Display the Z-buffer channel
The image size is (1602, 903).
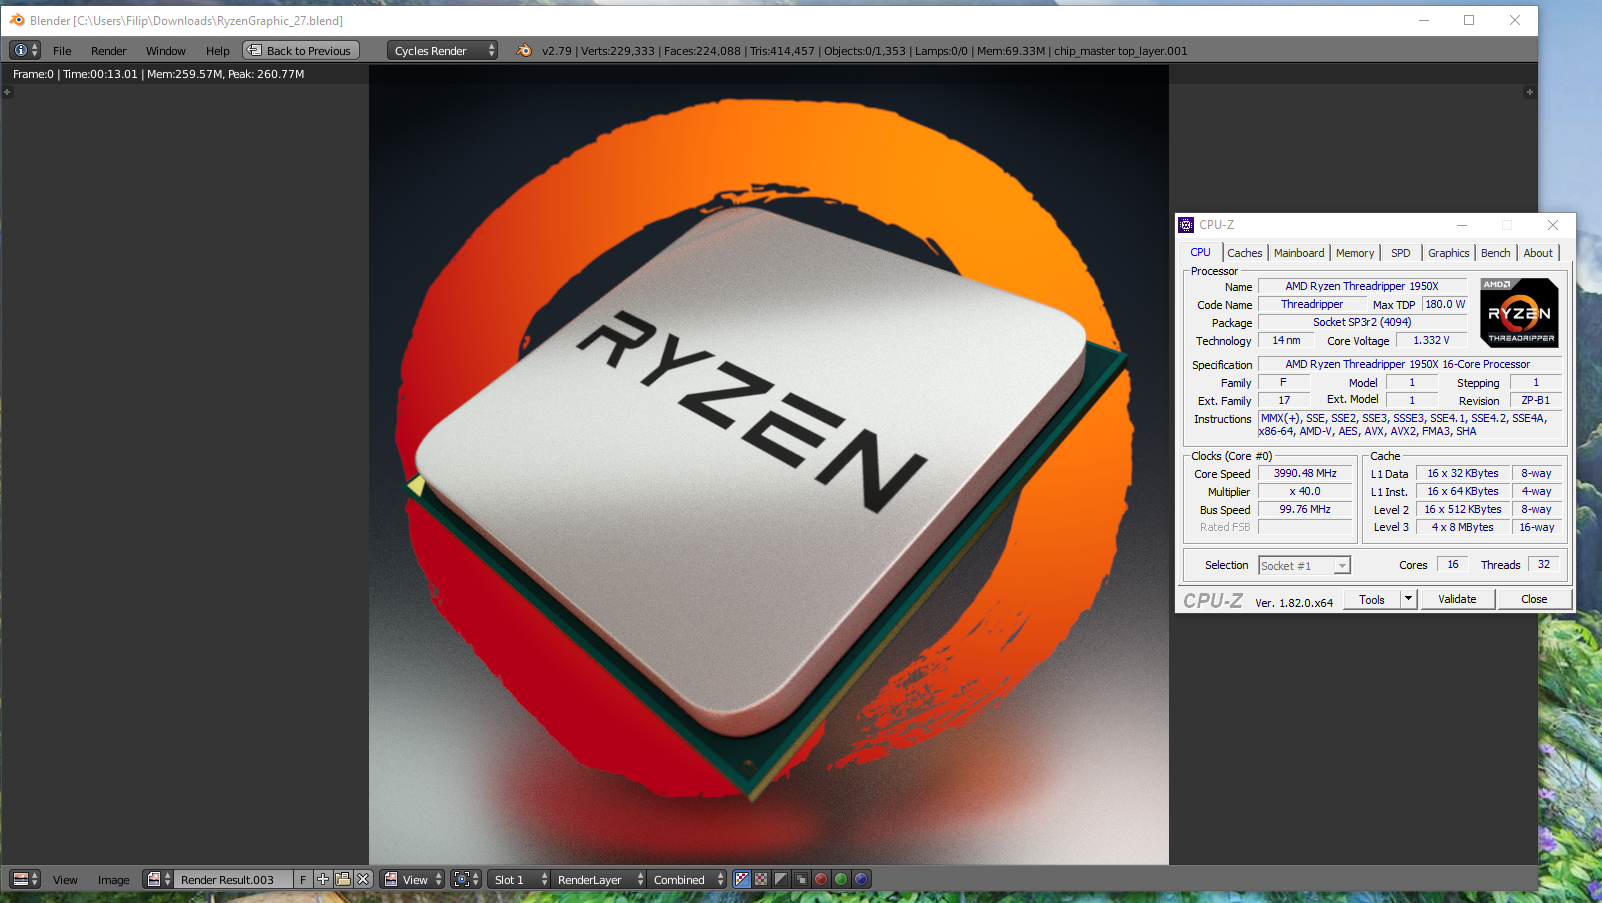tap(801, 879)
